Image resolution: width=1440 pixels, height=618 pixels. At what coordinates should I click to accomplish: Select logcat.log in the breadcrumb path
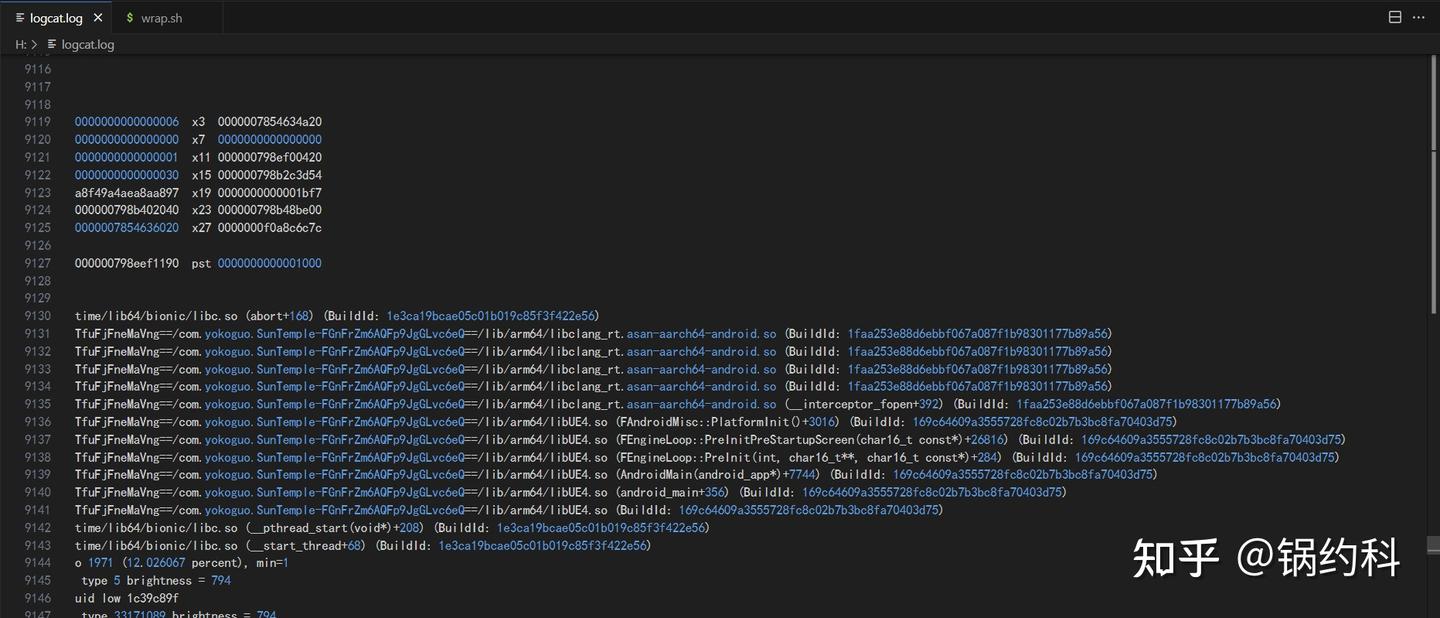(x=88, y=44)
